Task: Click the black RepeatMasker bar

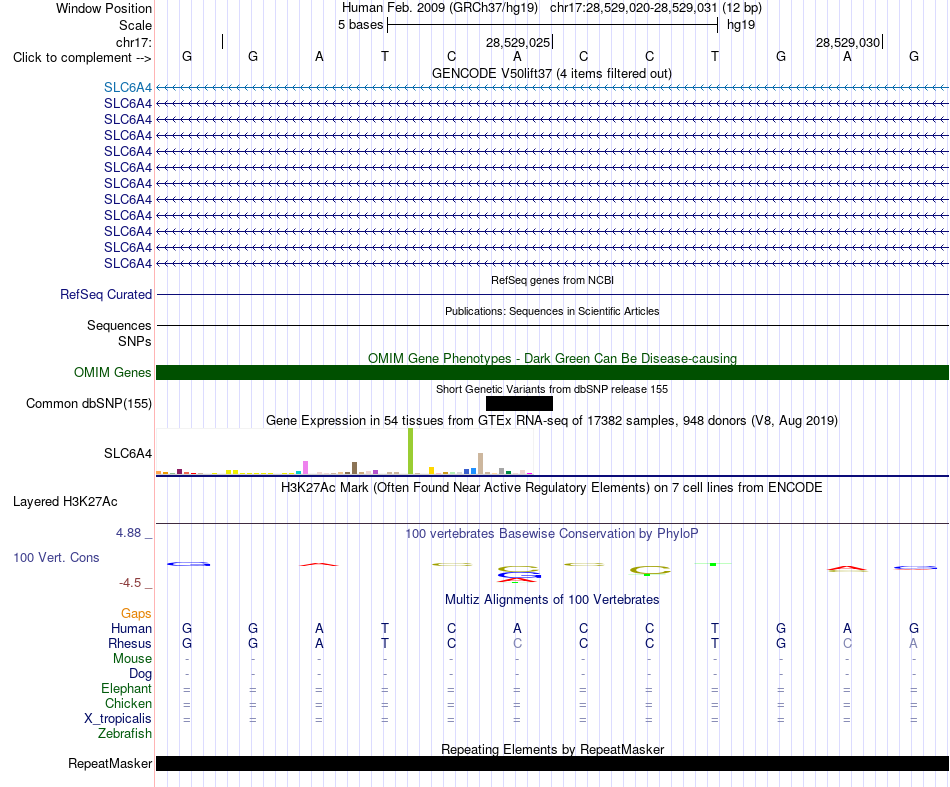Action: 552,763
